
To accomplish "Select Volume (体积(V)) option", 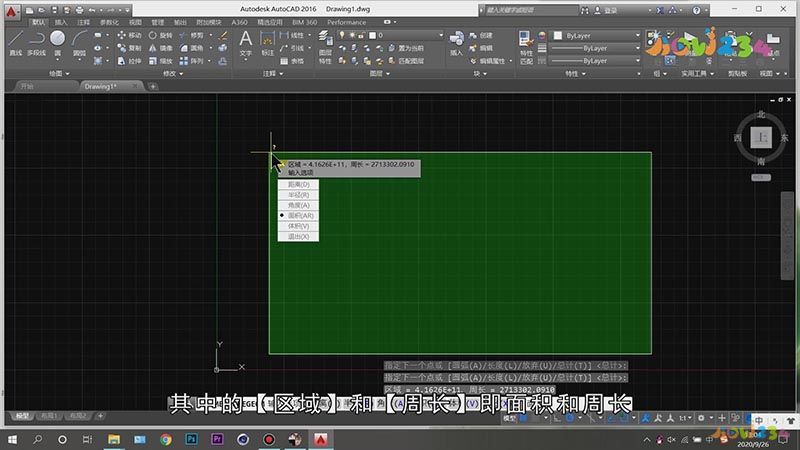I will click(298, 226).
